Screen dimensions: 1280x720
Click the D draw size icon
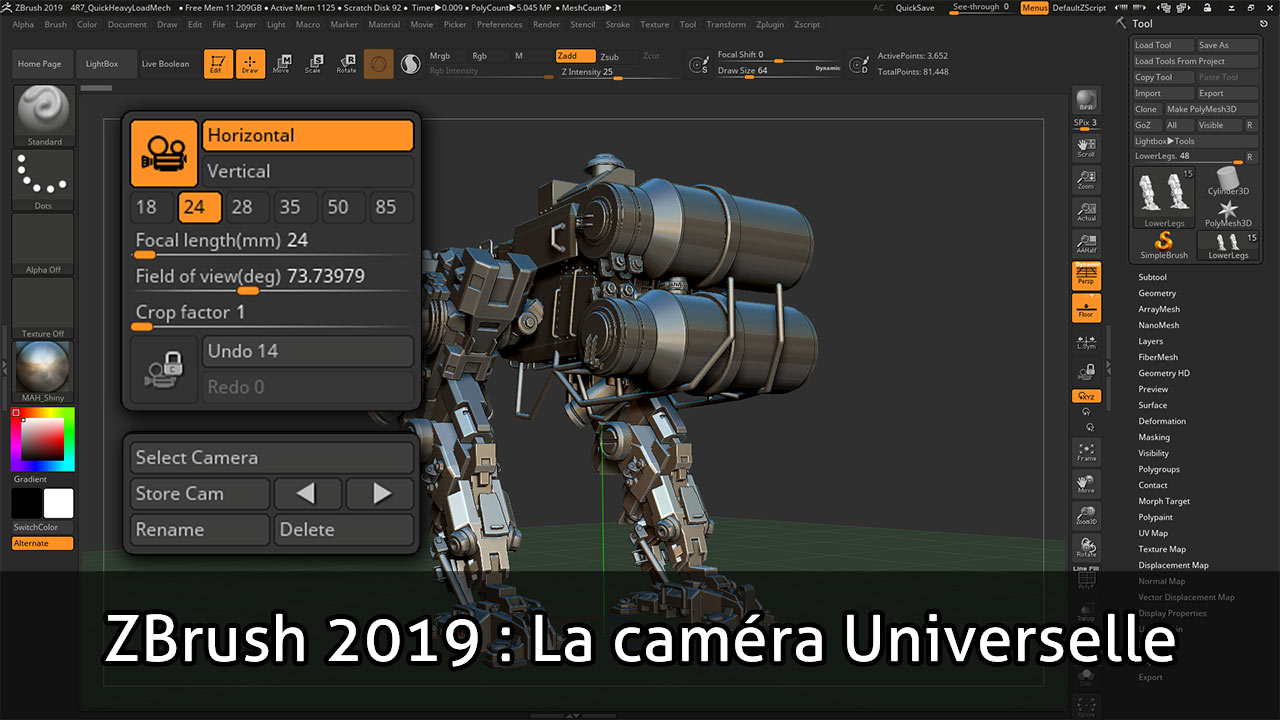[x=858, y=65]
